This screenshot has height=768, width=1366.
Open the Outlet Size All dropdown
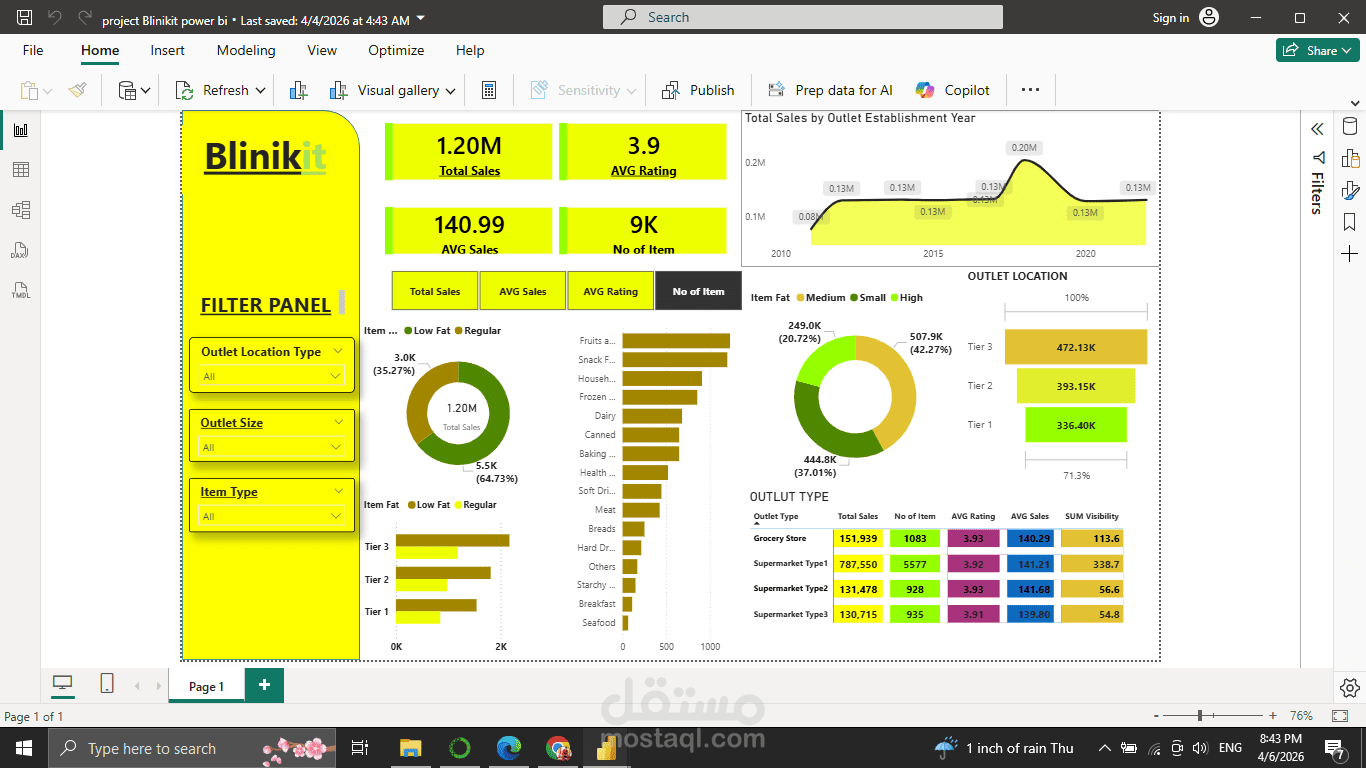click(272, 447)
